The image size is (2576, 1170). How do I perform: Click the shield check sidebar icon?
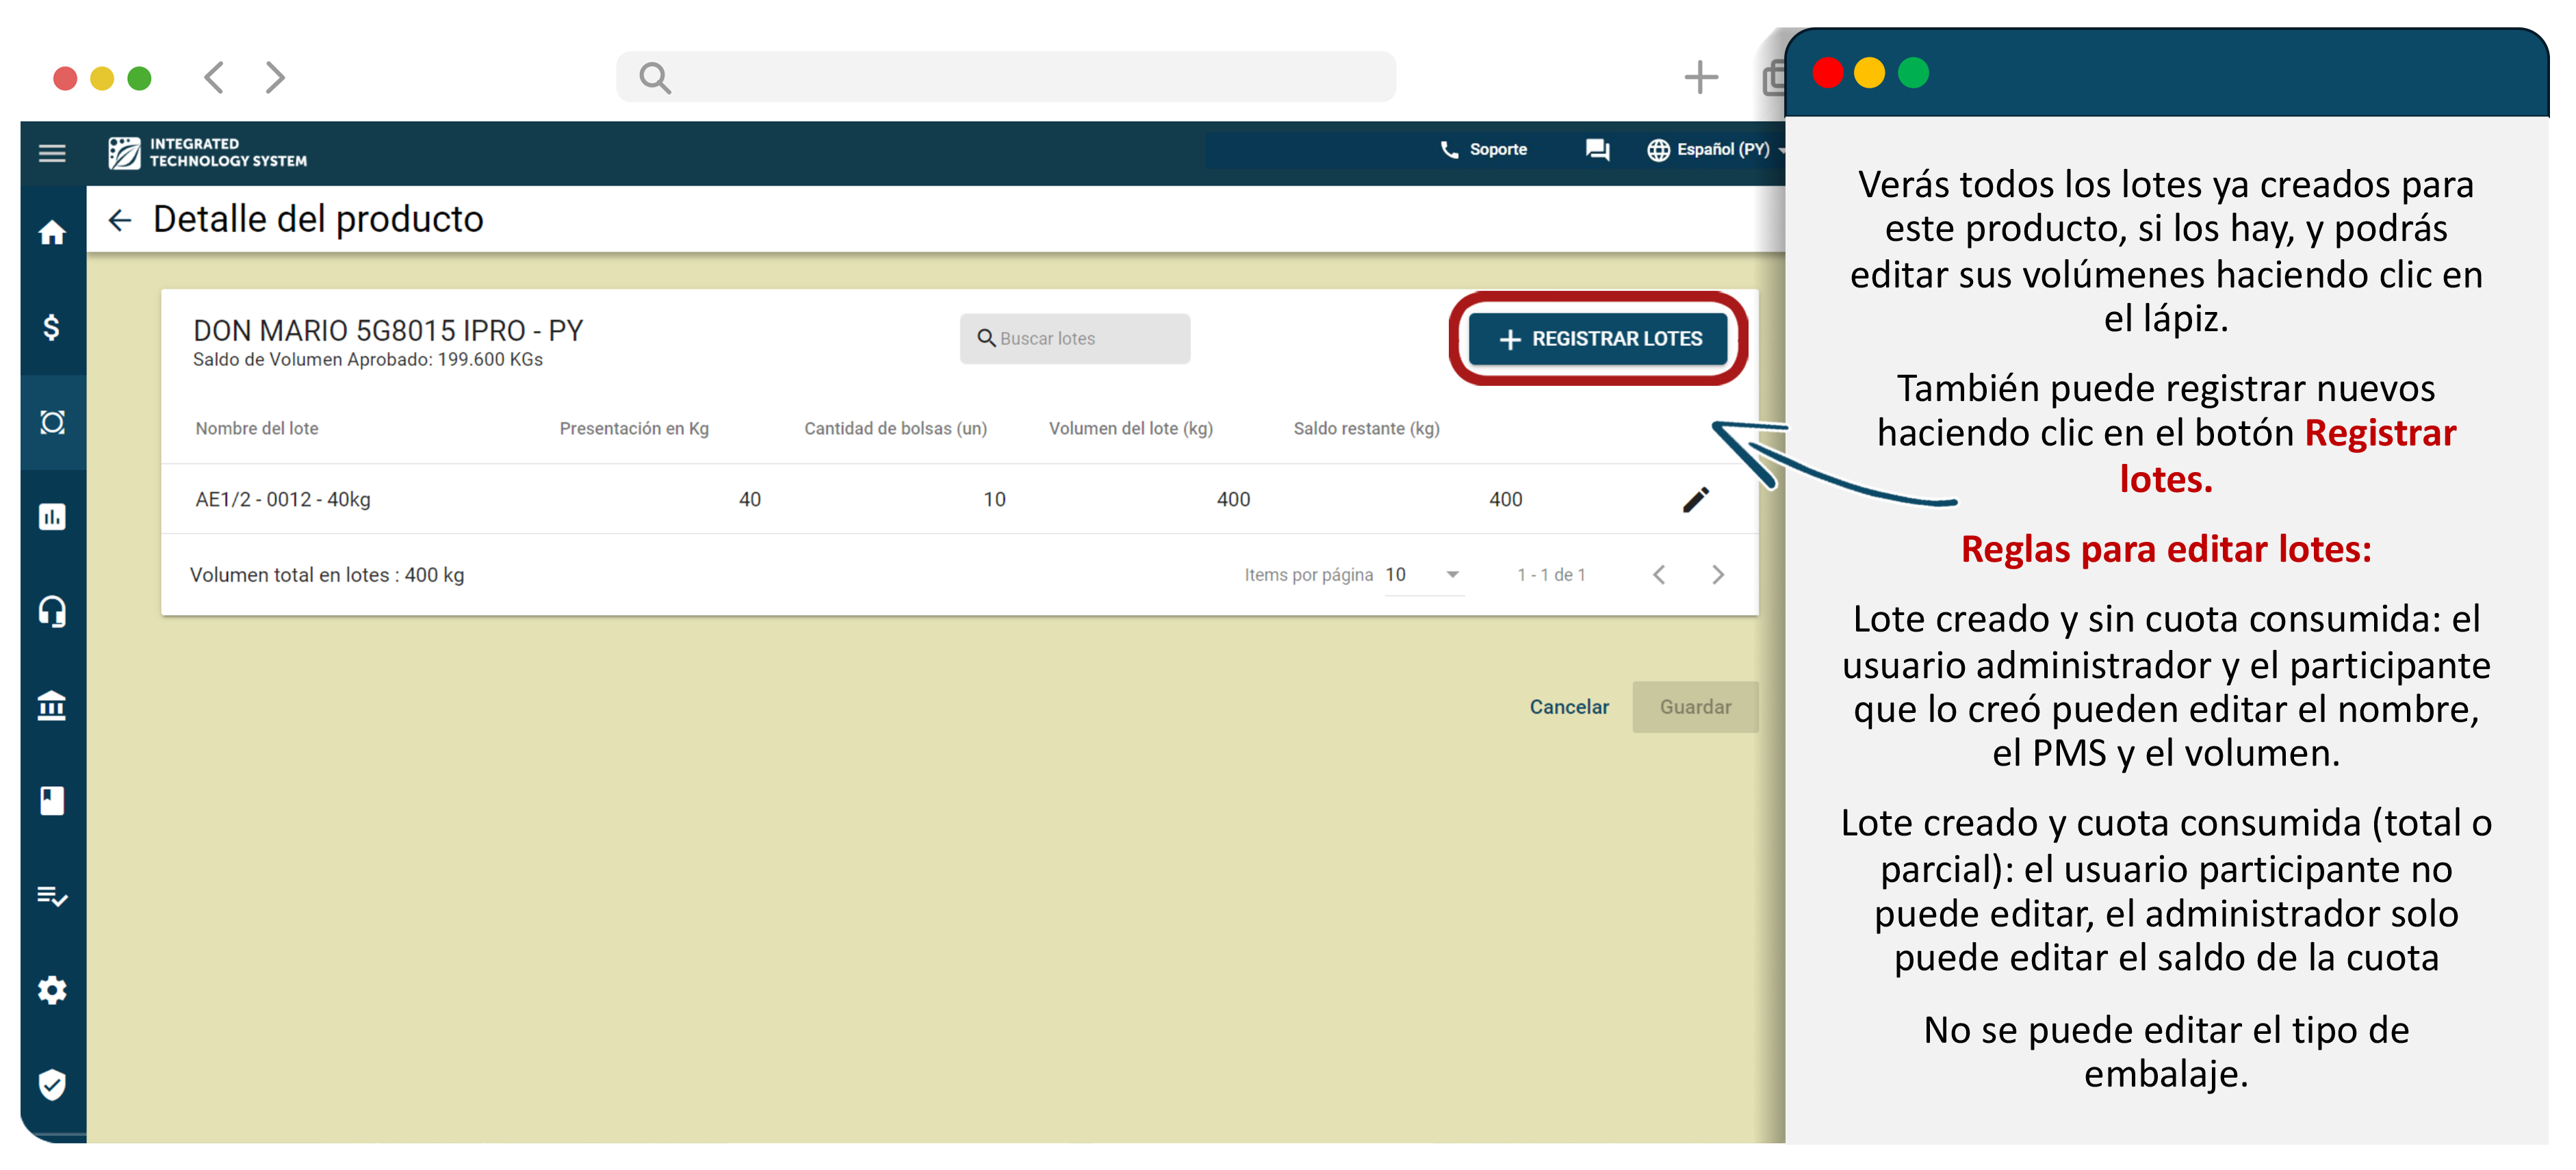pos(52,1083)
